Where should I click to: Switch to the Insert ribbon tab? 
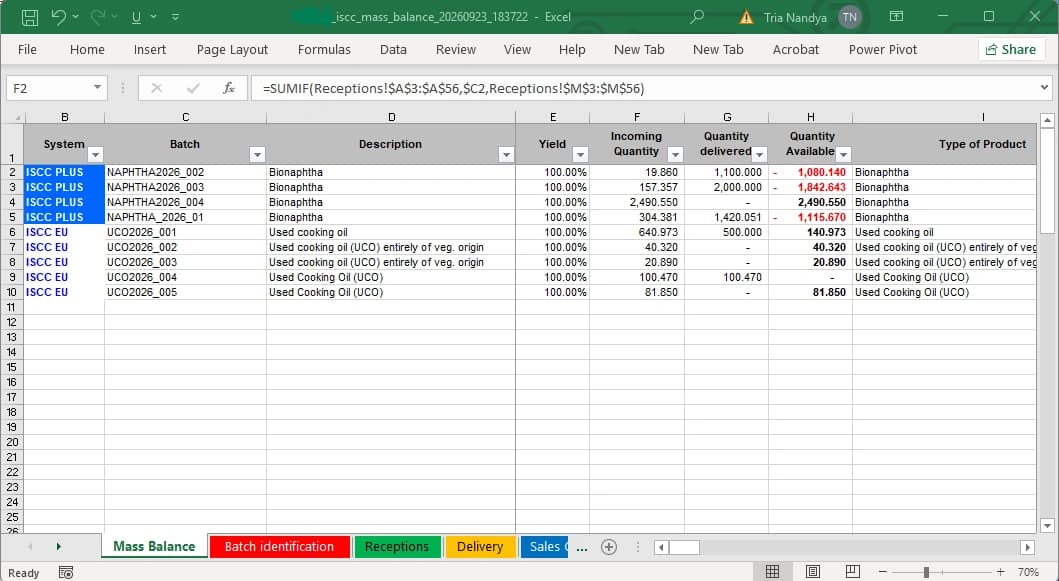[149, 49]
